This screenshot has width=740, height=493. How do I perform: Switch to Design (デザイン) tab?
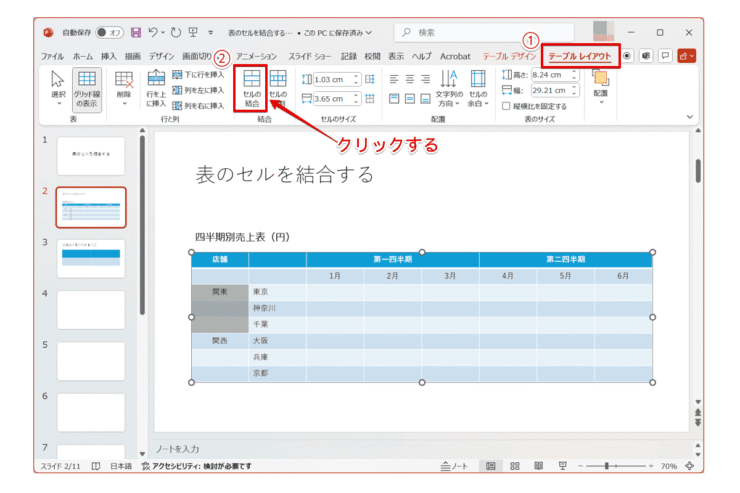point(161,56)
